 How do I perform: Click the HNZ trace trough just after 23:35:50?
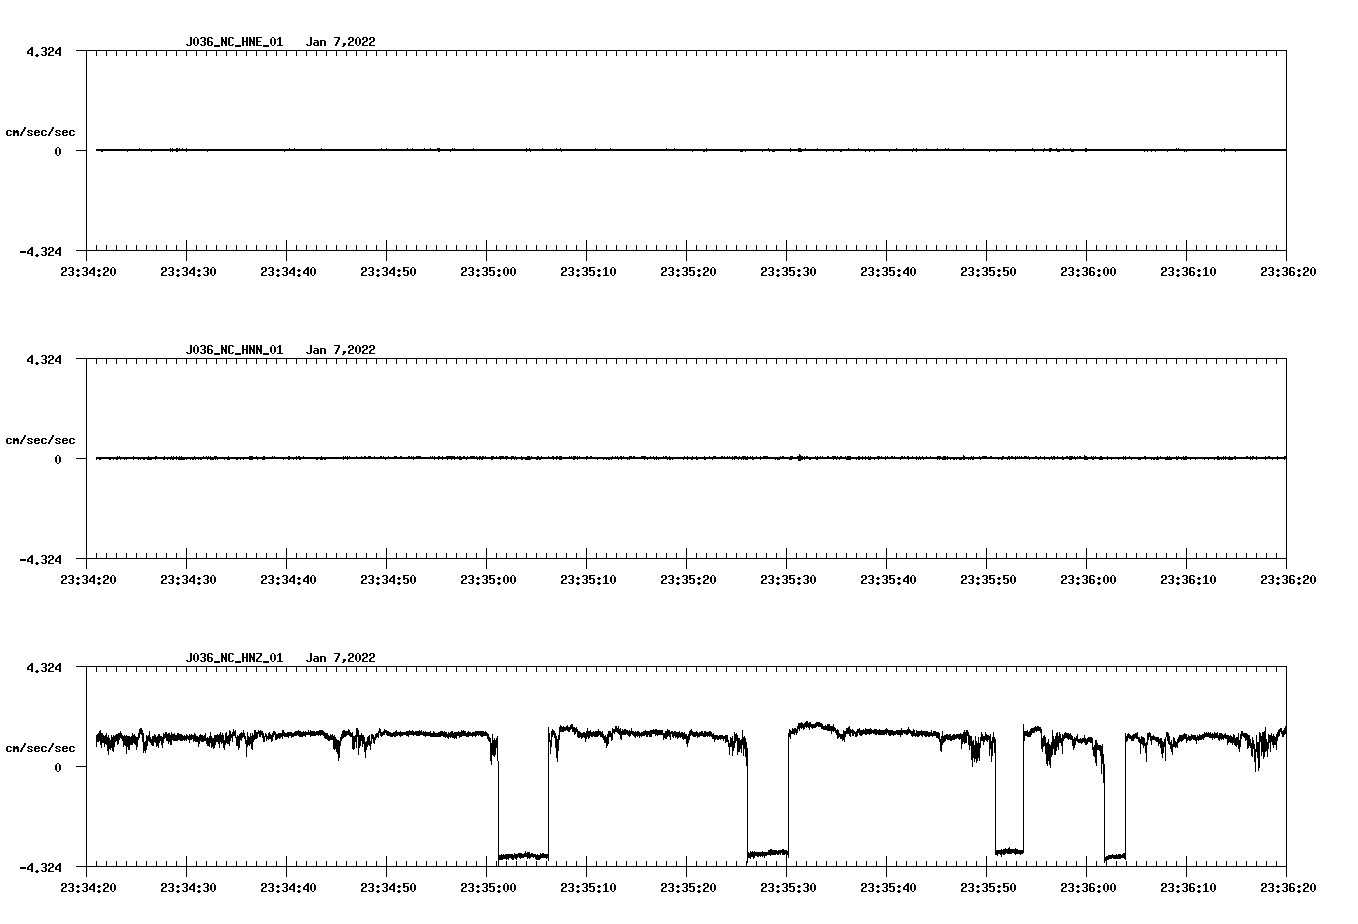click(x=1009, y=851)
